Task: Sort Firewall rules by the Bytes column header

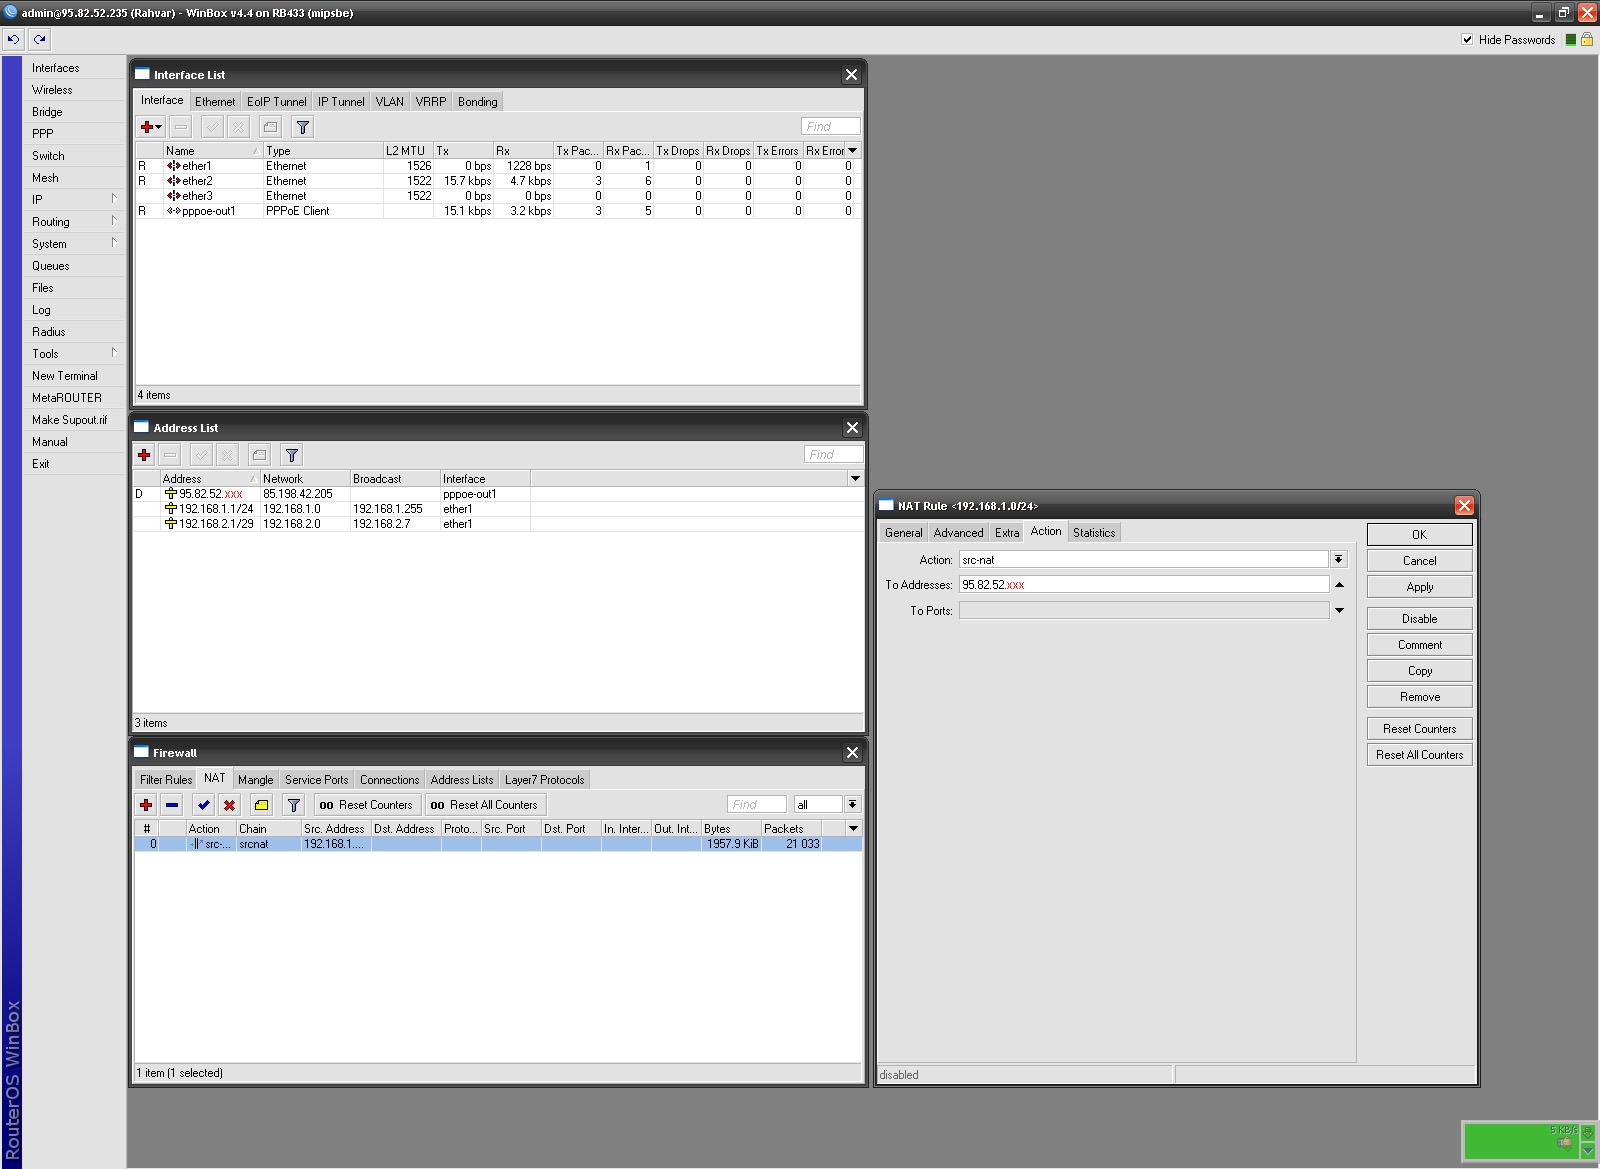Action: tap(730, 829)
